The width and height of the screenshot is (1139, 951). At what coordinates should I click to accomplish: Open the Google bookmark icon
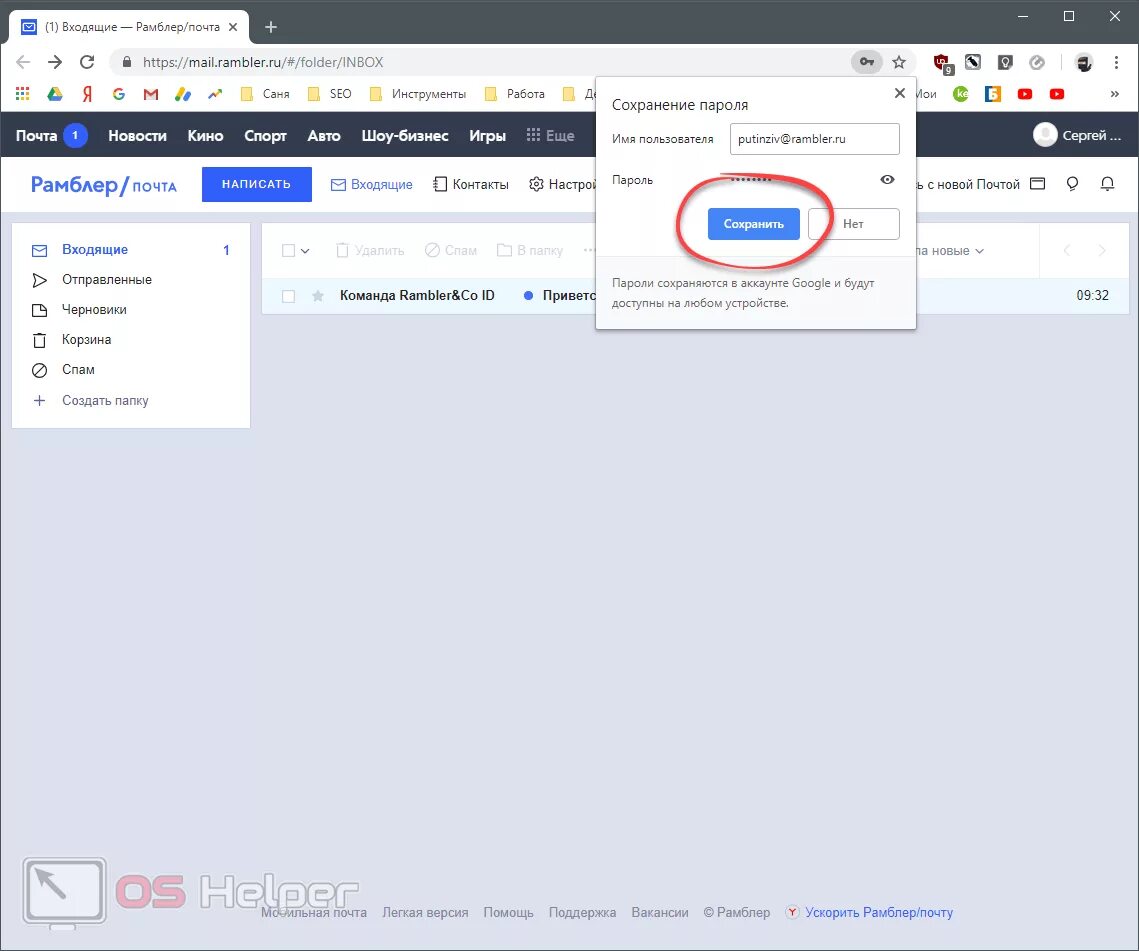(x=119, y=94)
